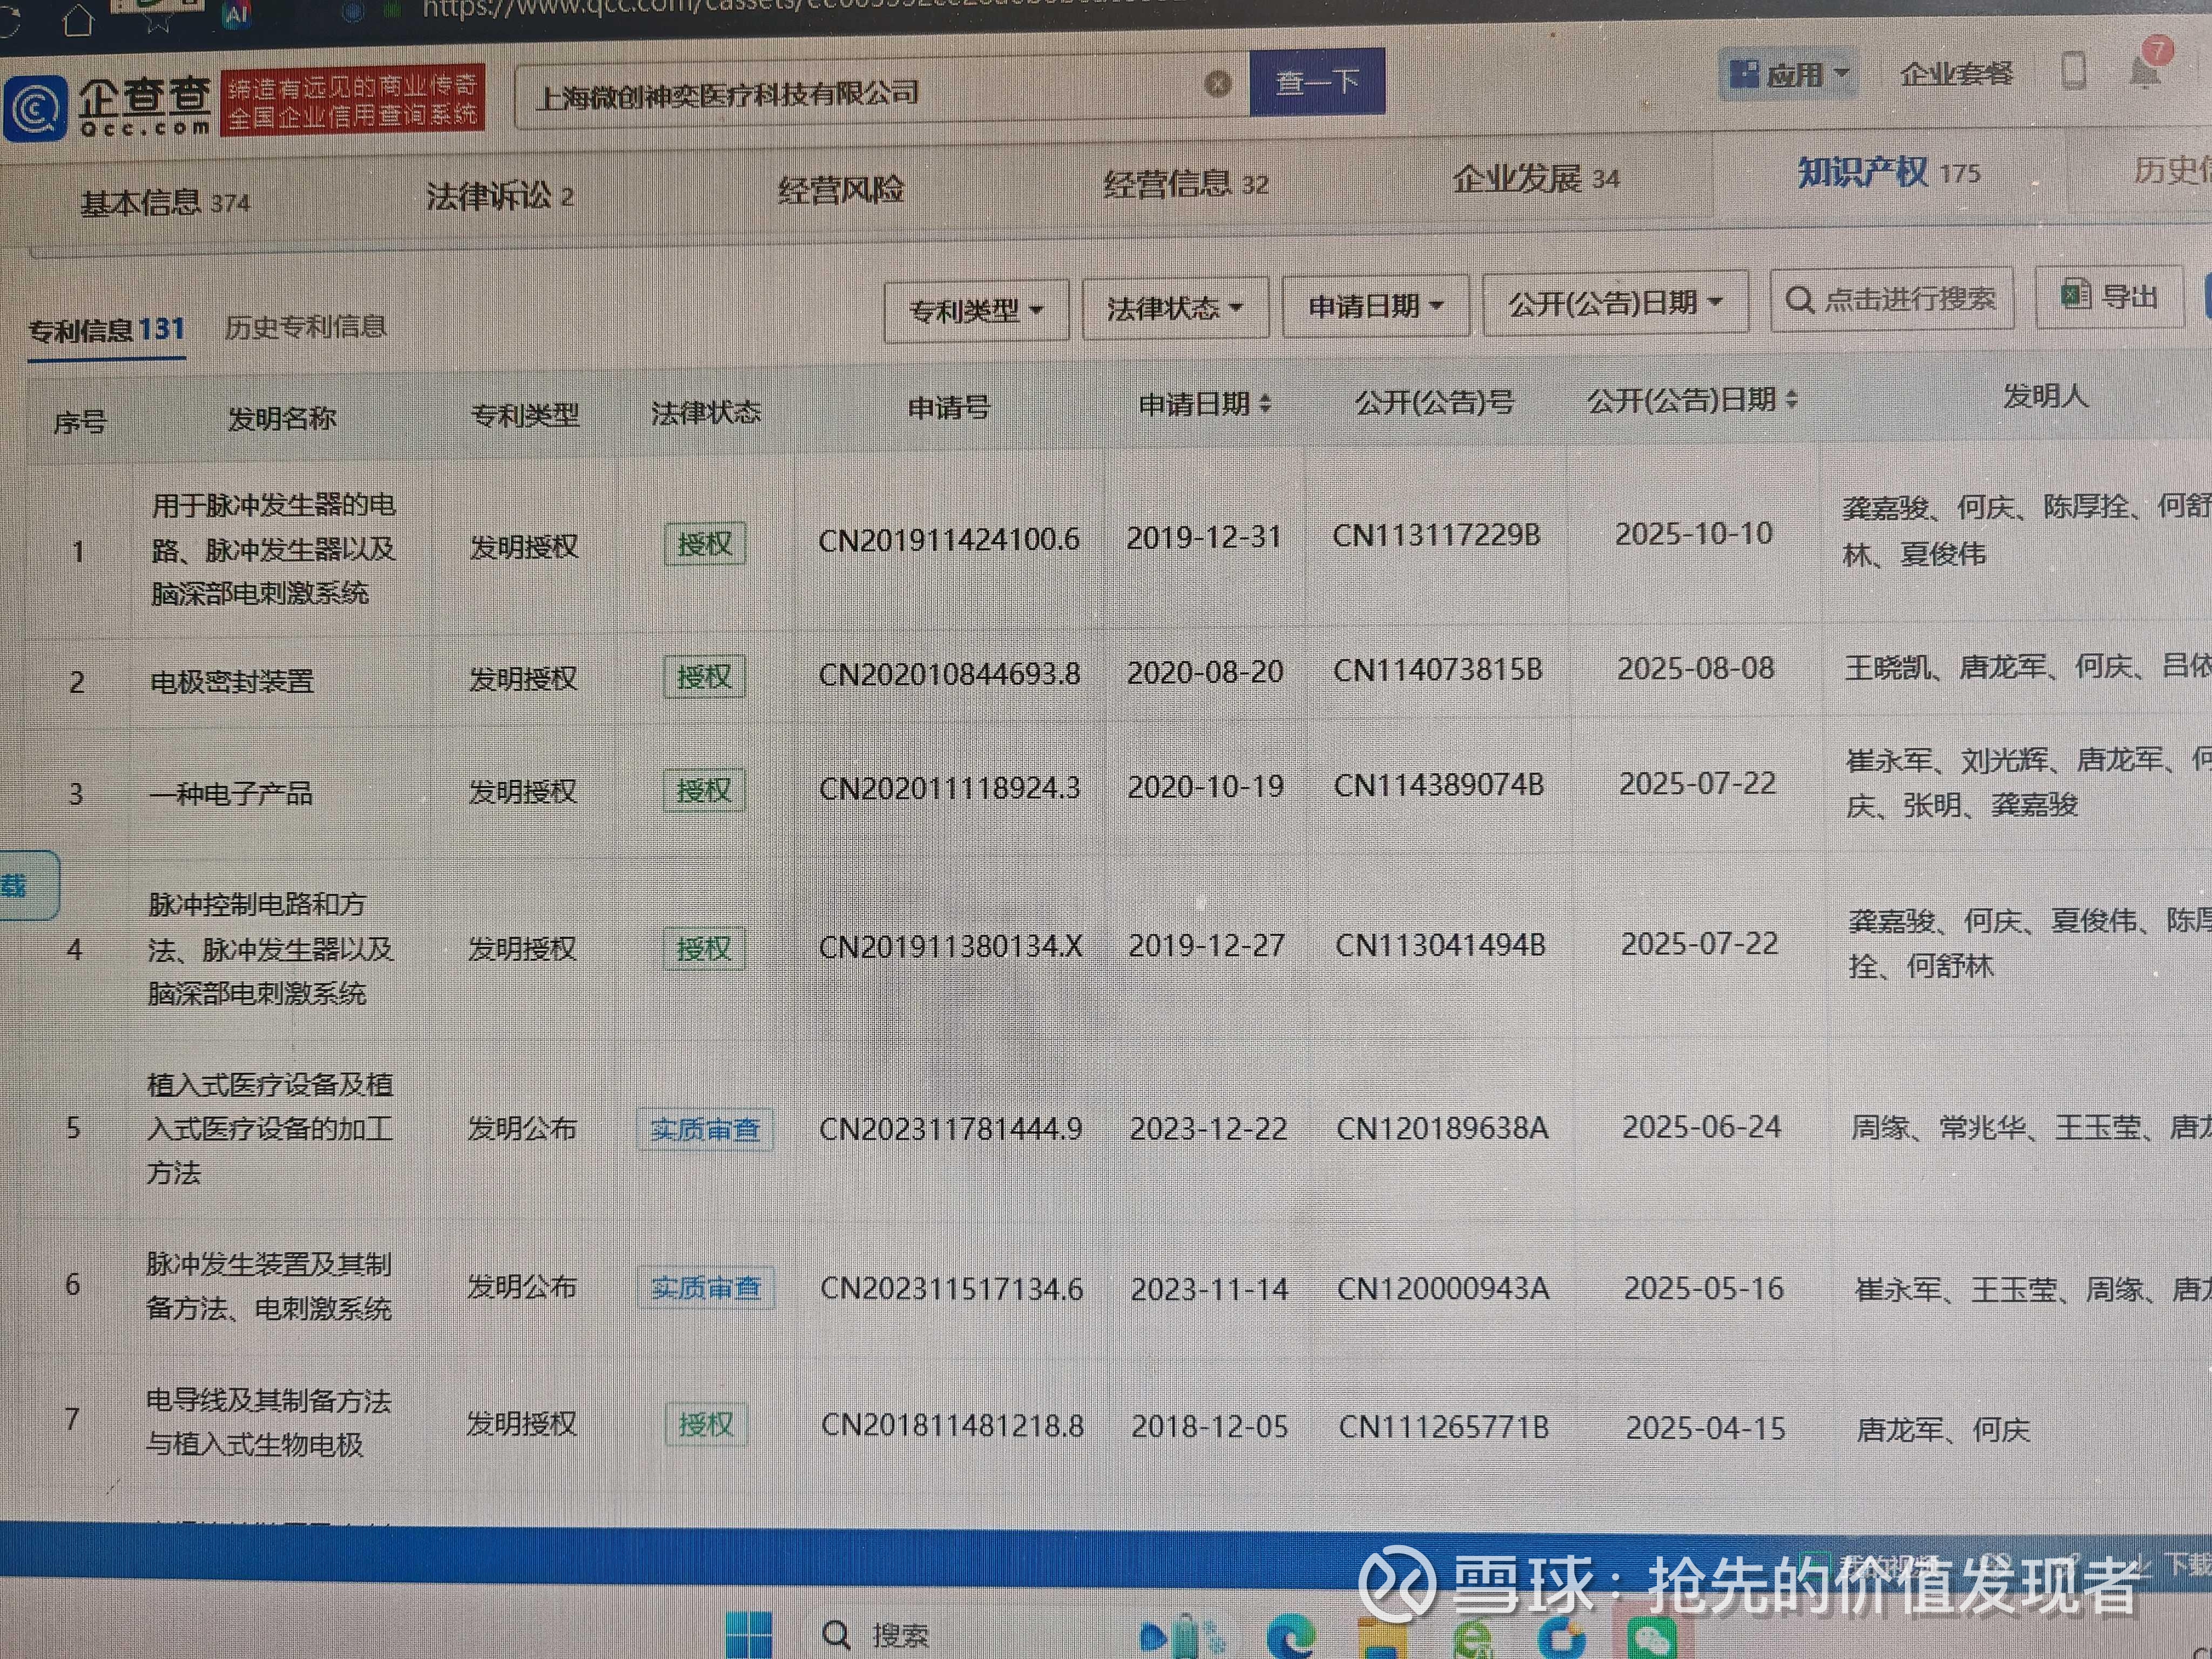Expand the 专利类型 filter dropdown
The width and height of the screenshot is (2212, 1659).
tap(976, 311)
